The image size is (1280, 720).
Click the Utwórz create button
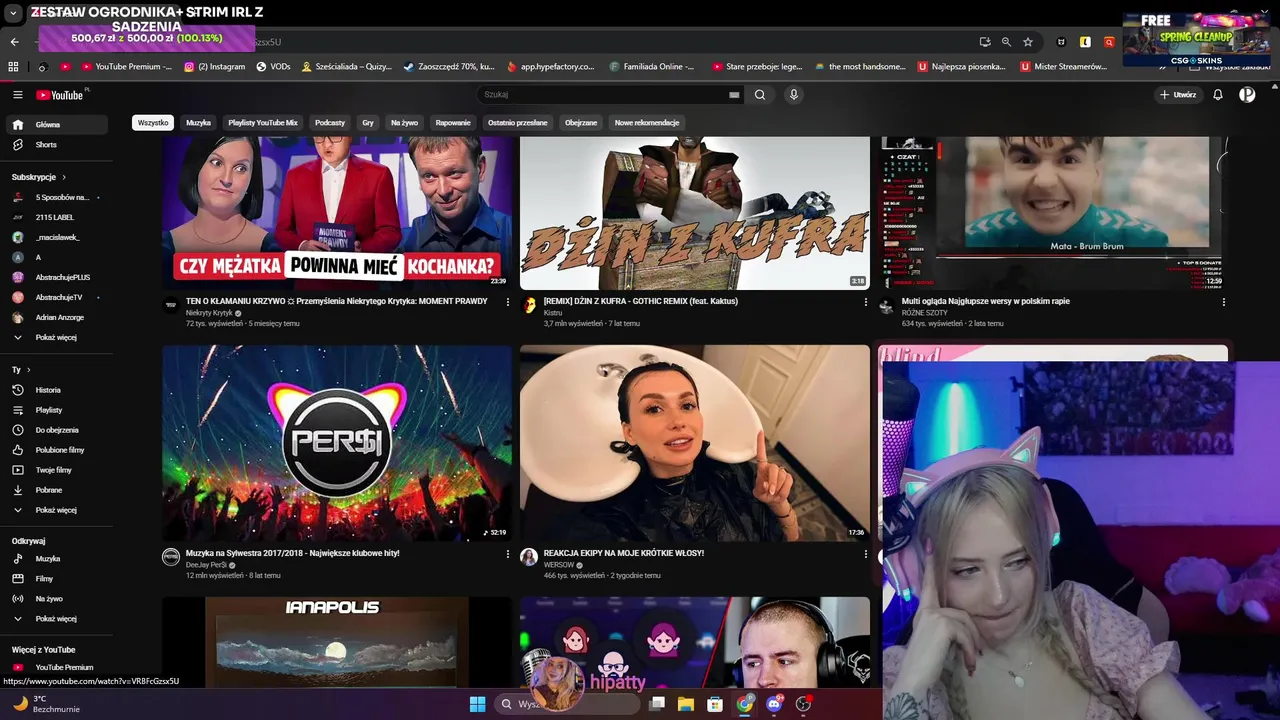coord(1178,95)
